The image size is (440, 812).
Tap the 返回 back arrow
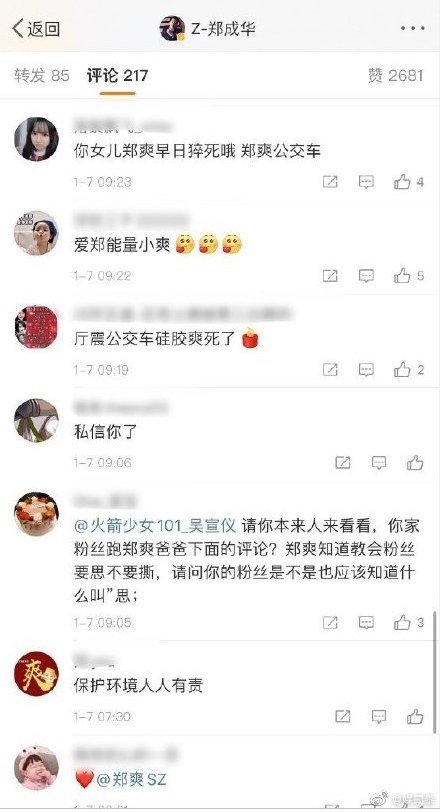click(x=35, y=28)
